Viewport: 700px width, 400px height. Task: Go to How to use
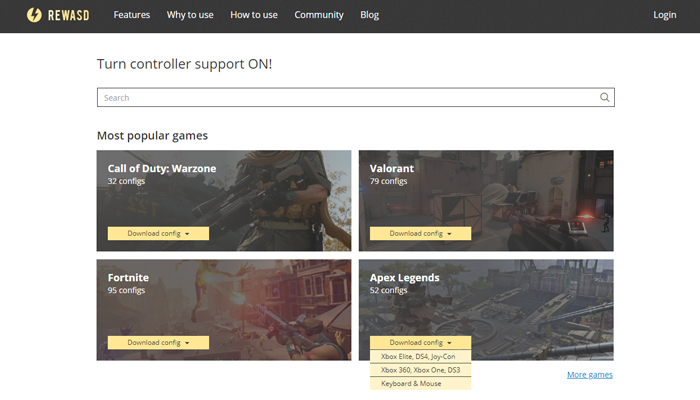pos(254,15)
